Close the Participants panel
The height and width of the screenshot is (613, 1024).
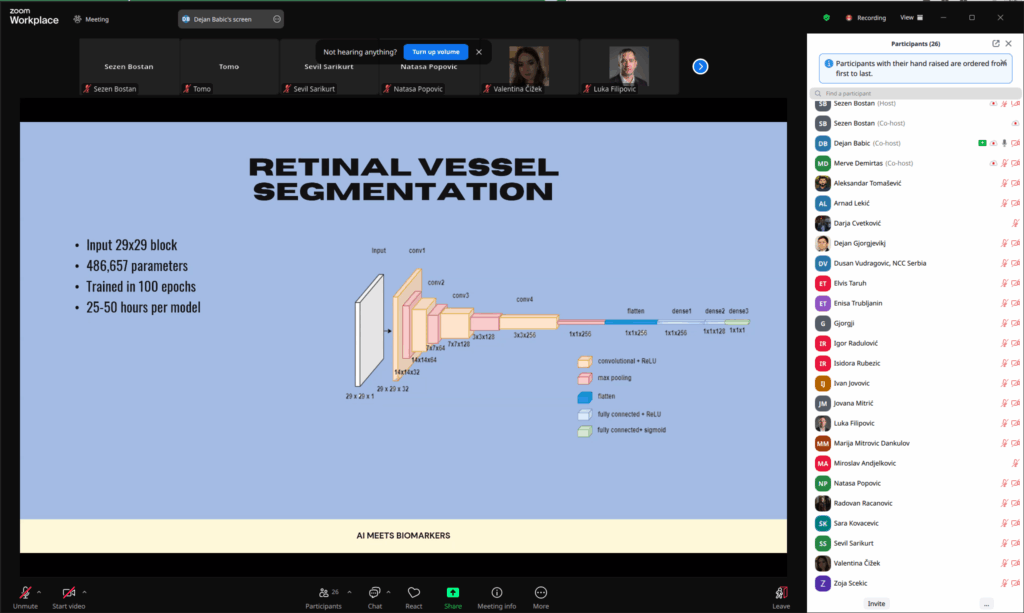pyautogui.click(x=1008, y=44)
